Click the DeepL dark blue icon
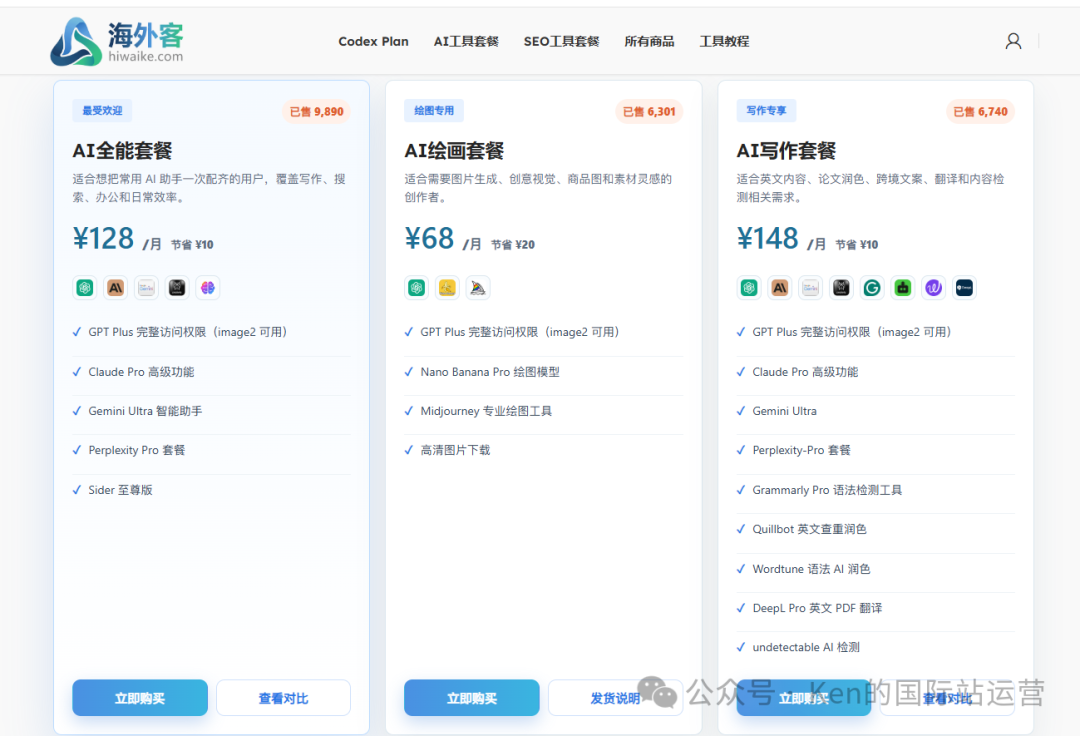The height and width of the screenshot is (736, 1080). coord(964,288)
